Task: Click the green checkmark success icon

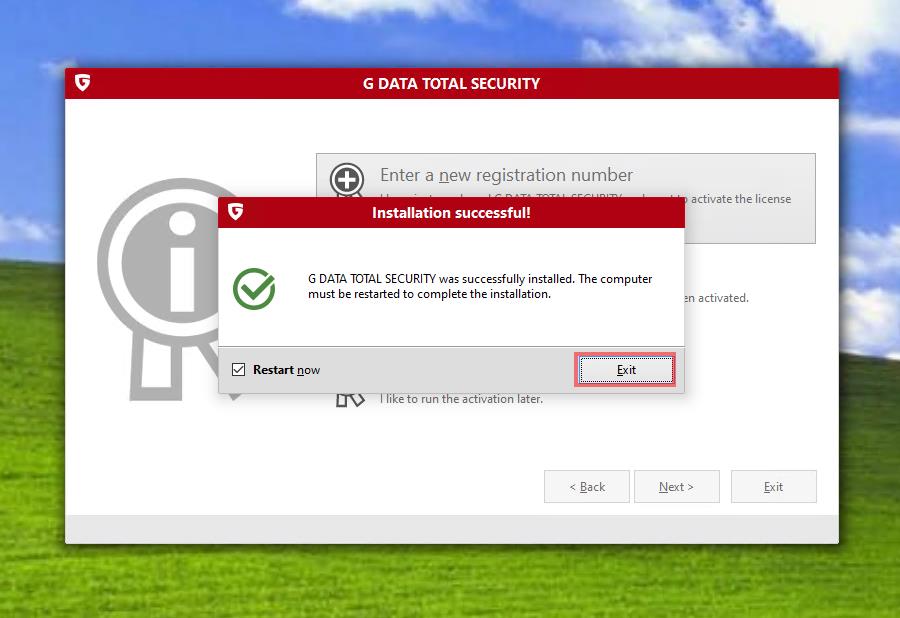Action: click(254, 289)
